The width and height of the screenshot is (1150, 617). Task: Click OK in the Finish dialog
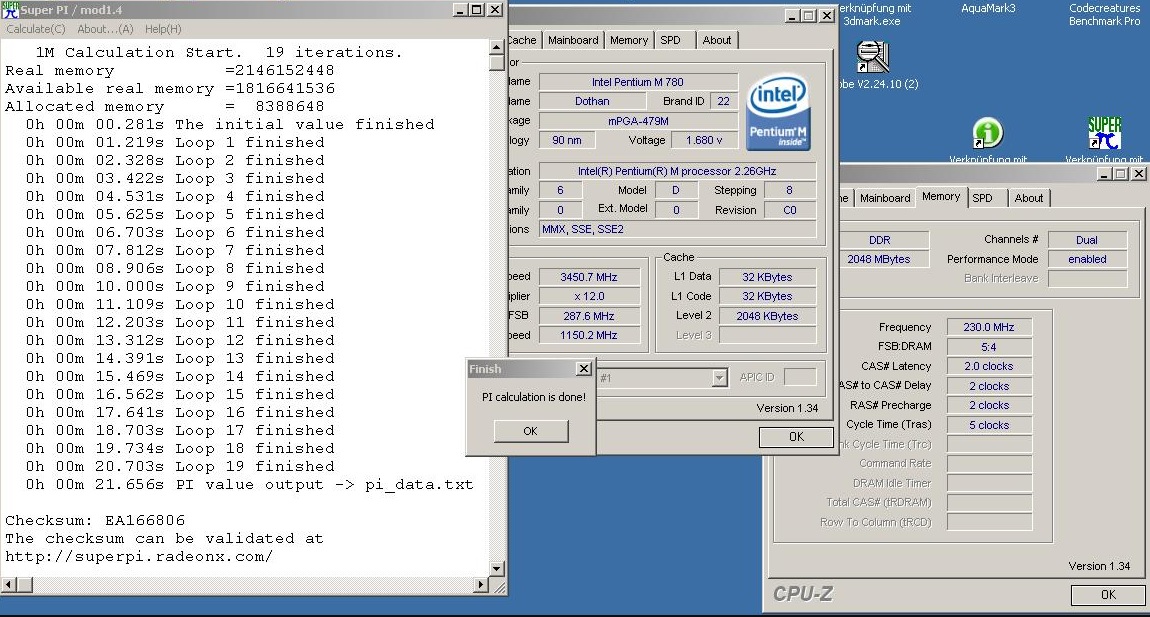pos(530,431)
